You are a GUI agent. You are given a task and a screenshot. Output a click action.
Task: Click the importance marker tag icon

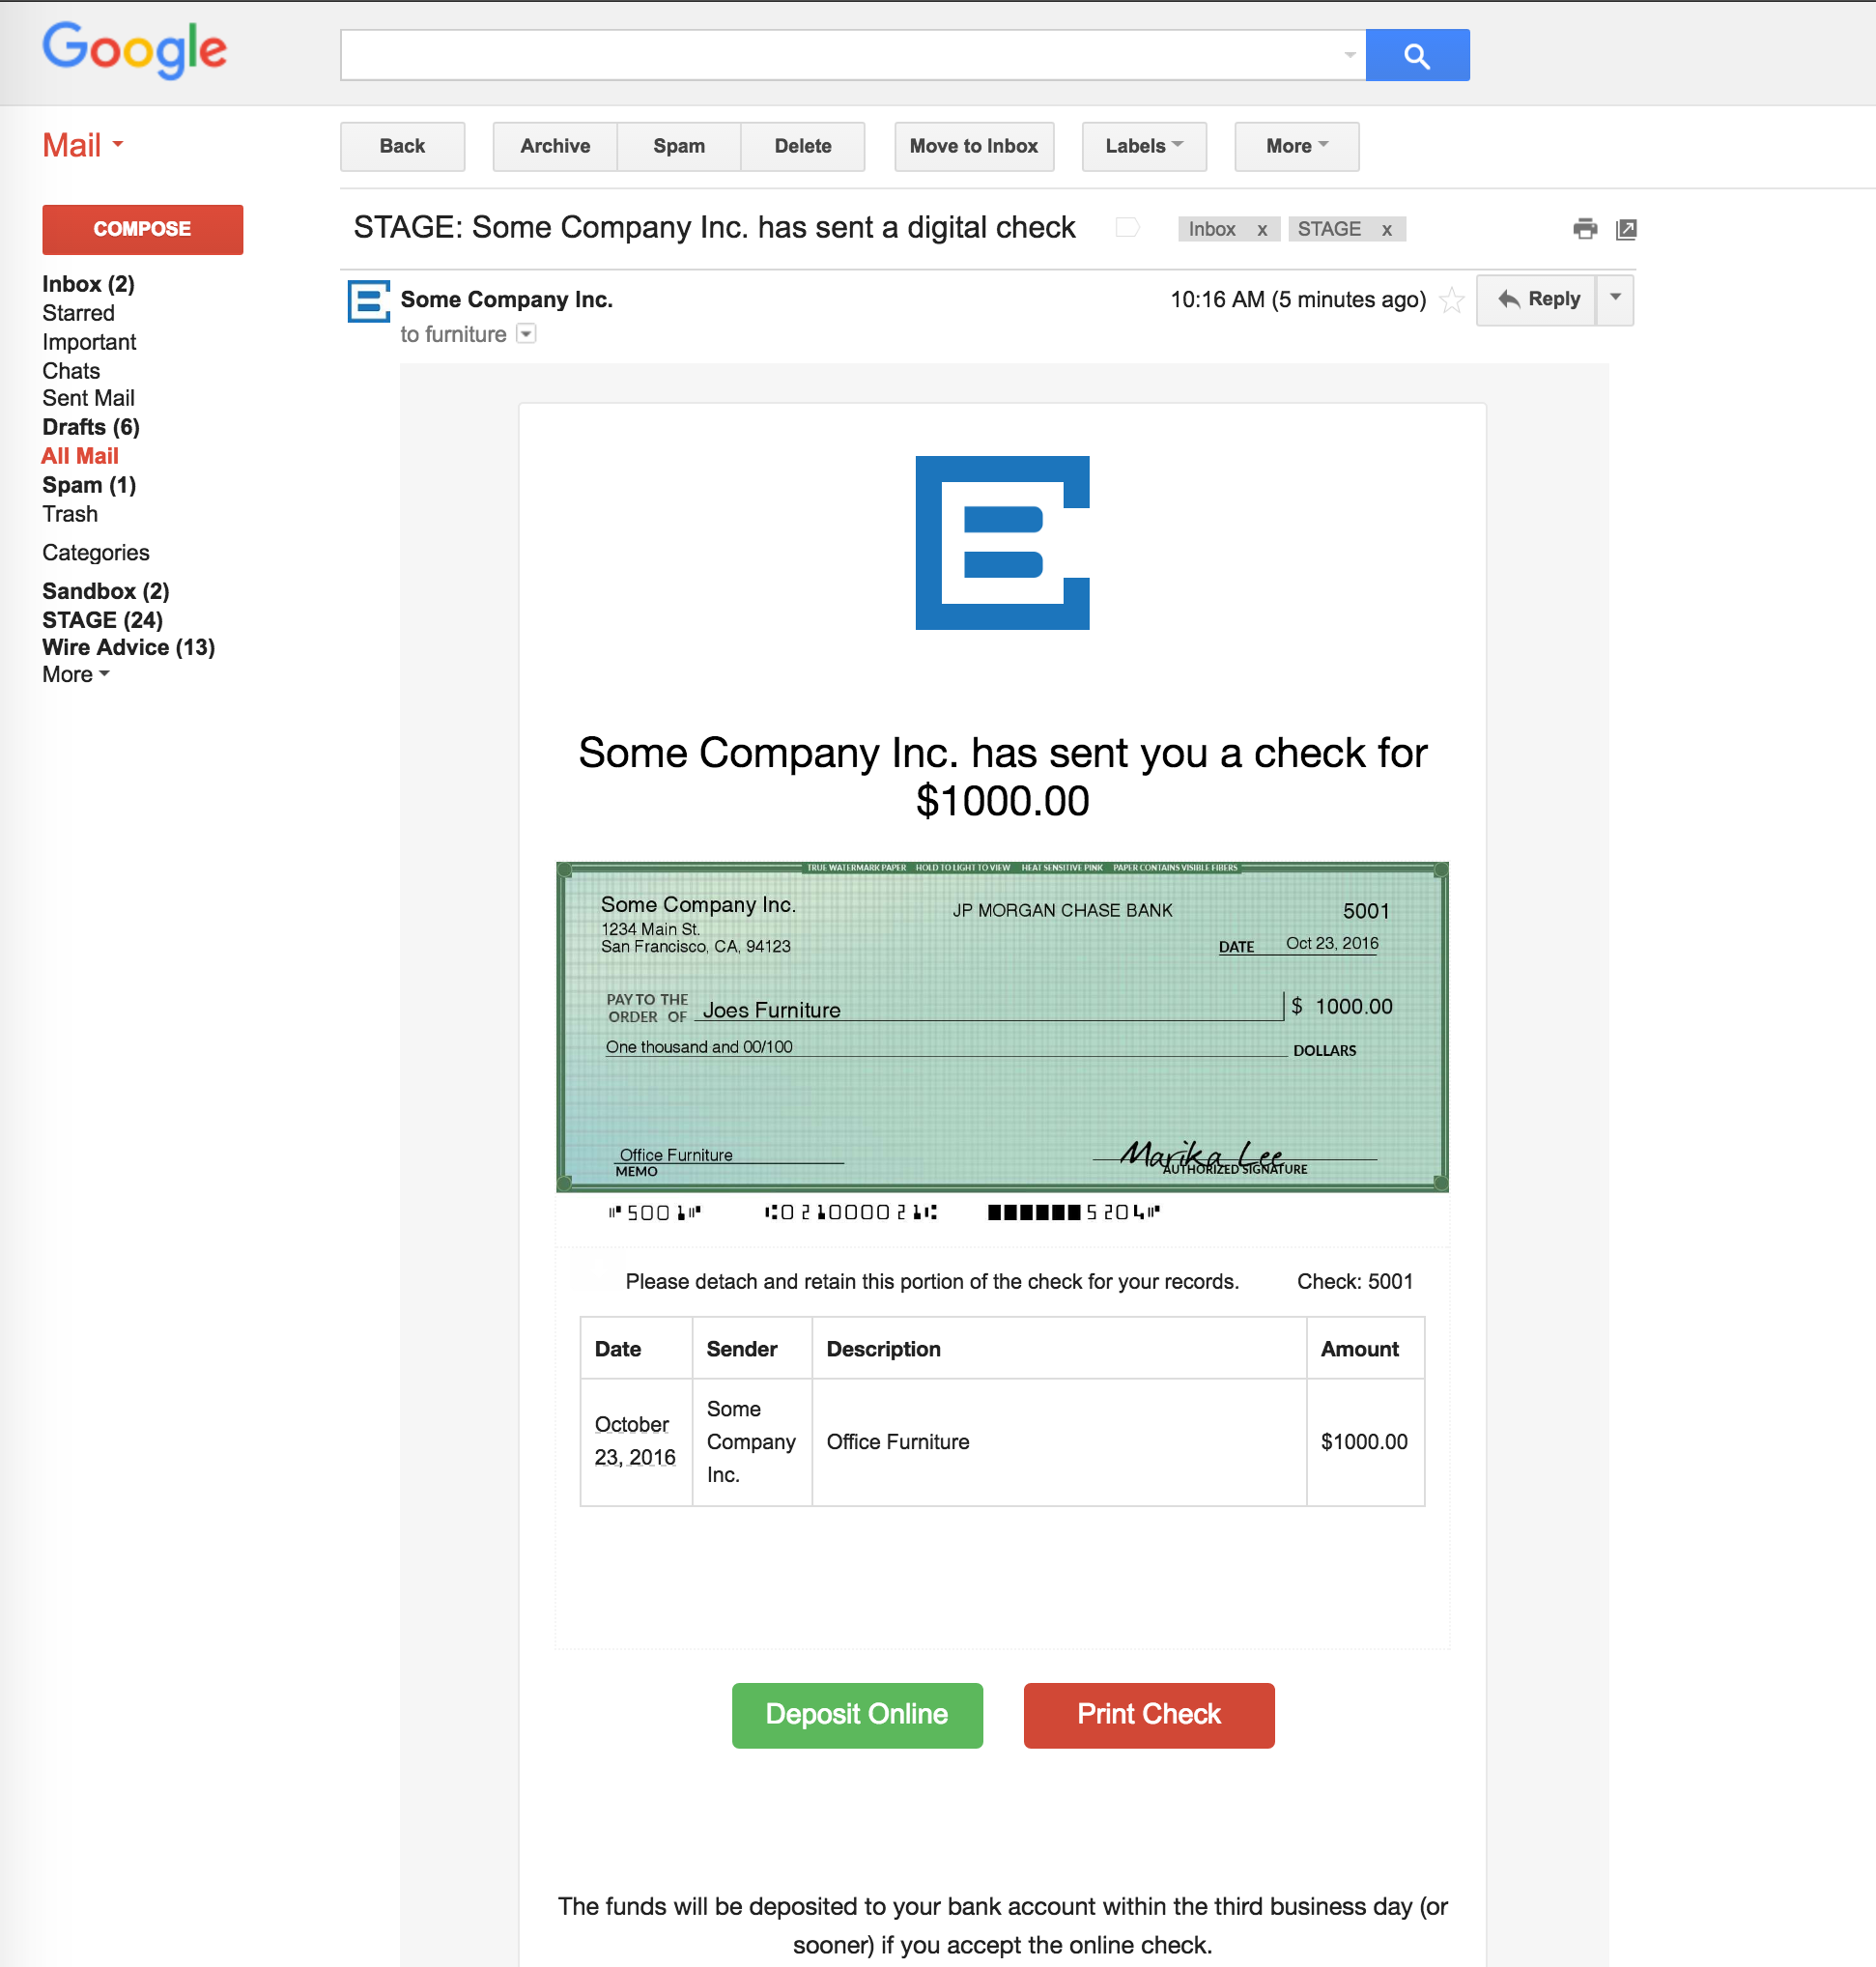click(1127, 228)
